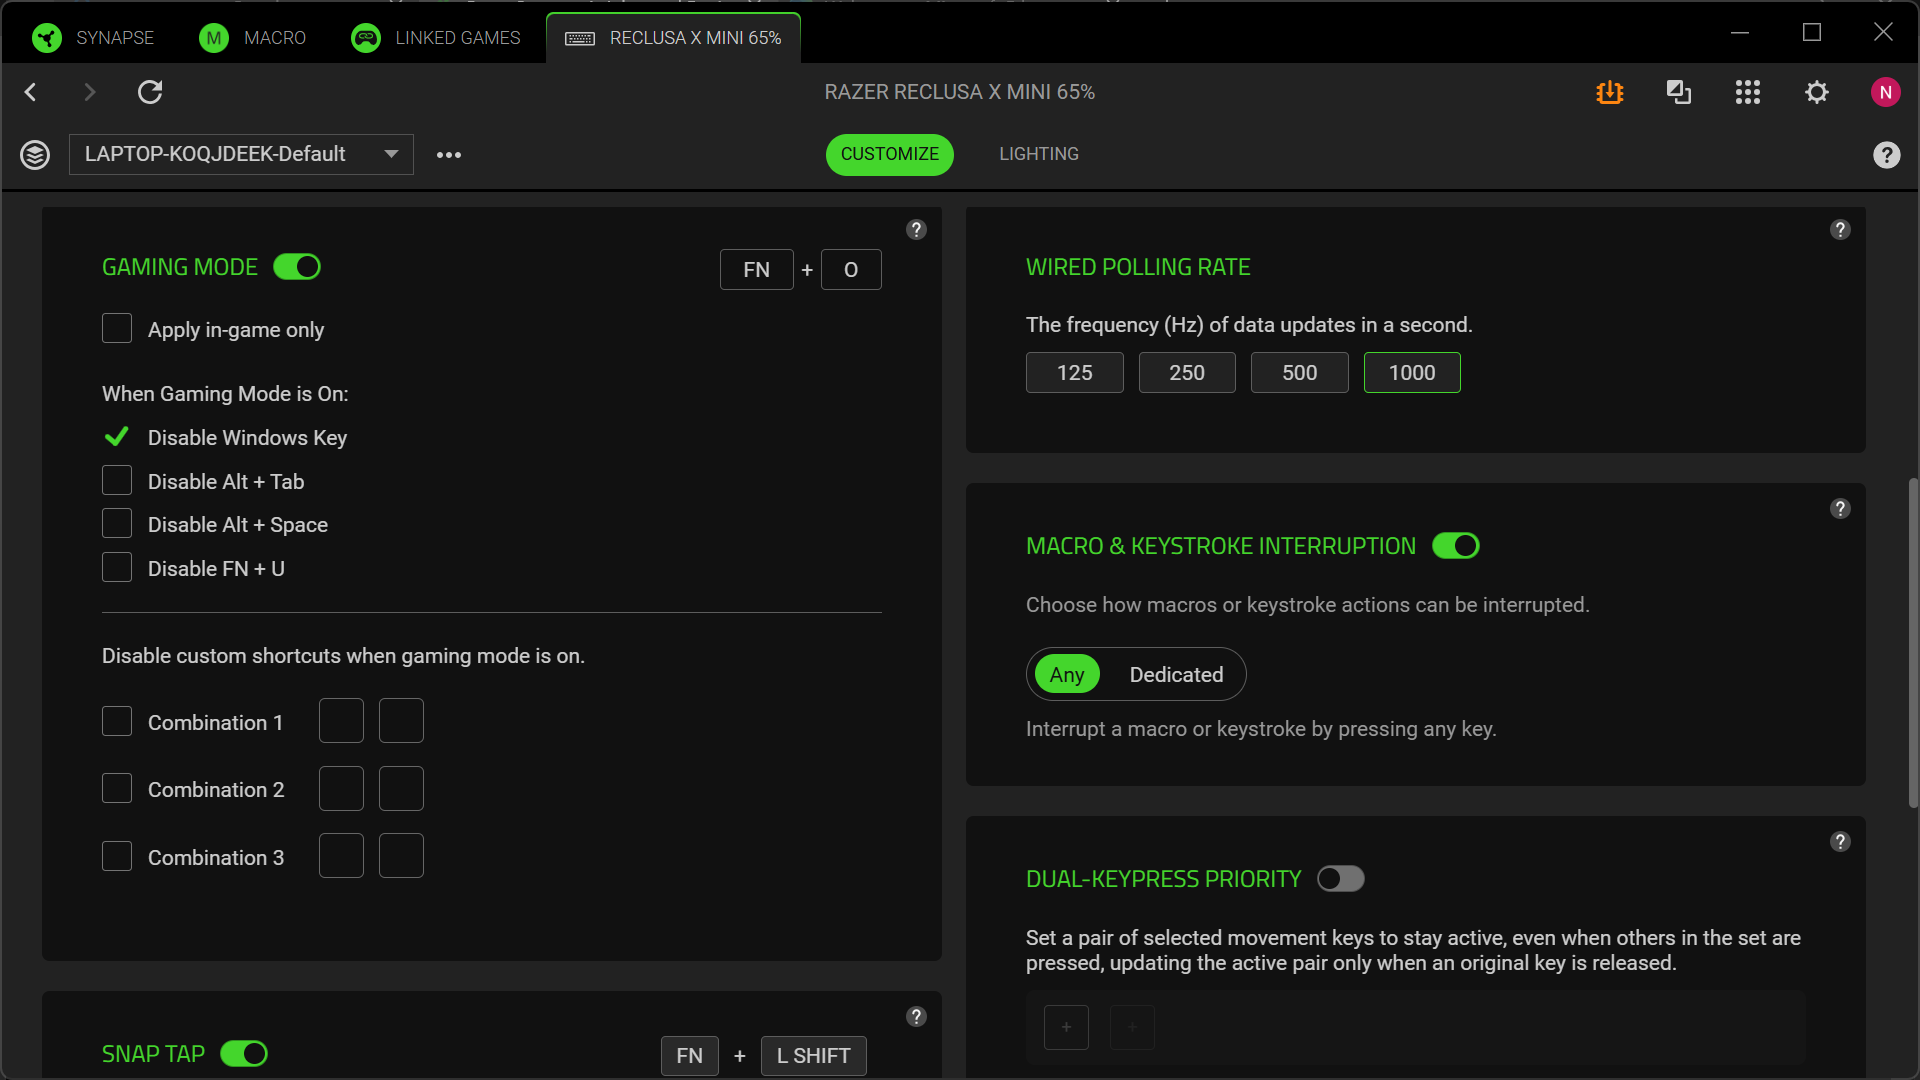The width and height of the screenshot is (1920, 1080).
Task: Switch to the Lighting tab
Action: (x=1039, y=154)
